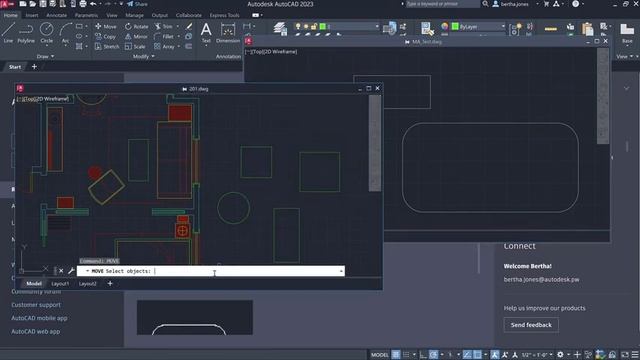
Task: Click the Copy command
Action: pos(105,36)
